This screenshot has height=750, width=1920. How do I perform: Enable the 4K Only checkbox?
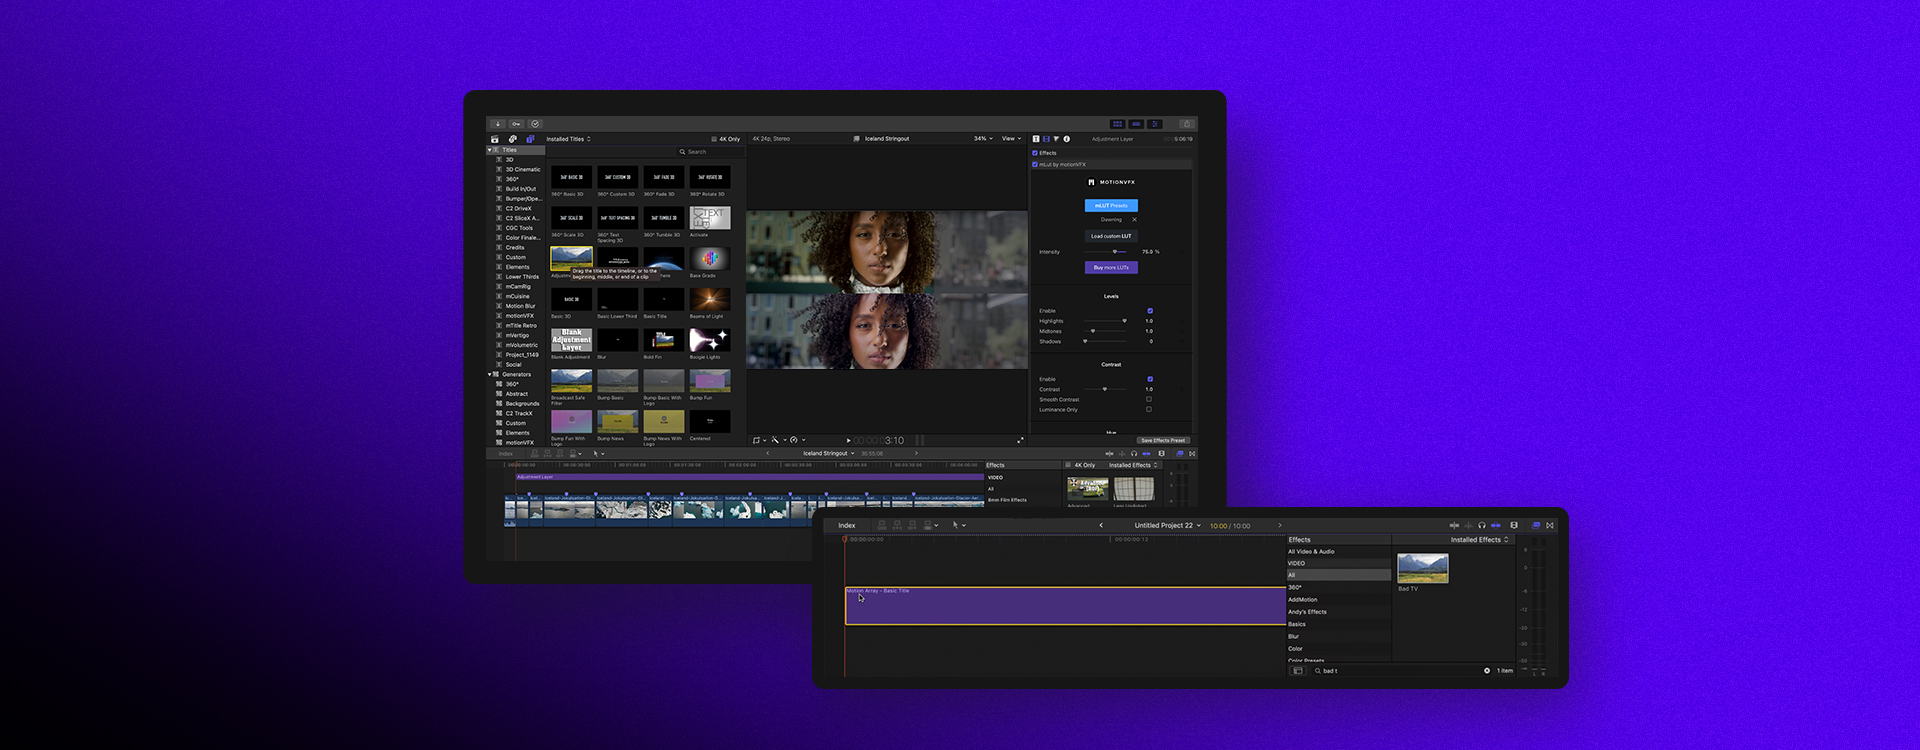pyautogui.click(x=714, y=139)
